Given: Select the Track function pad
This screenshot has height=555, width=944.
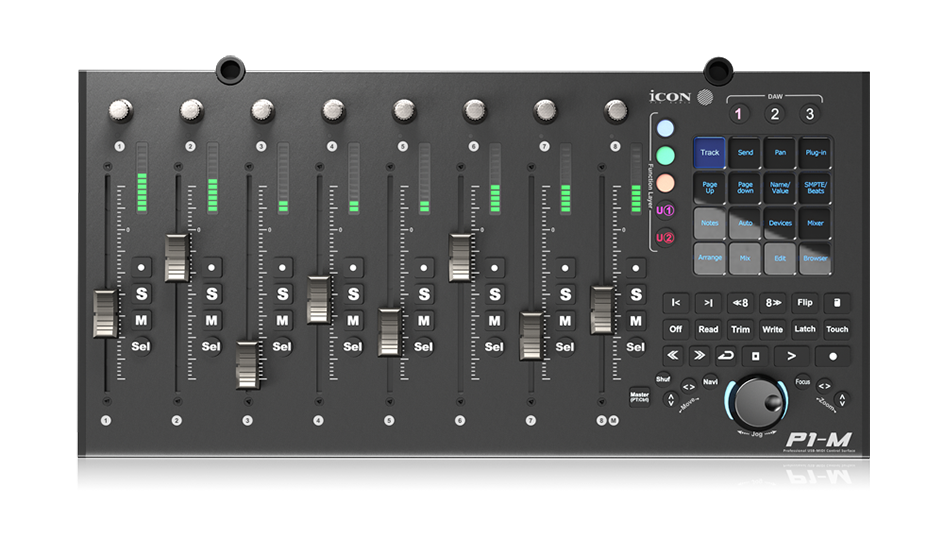Looking at the screenshot, I should [709, 152].
